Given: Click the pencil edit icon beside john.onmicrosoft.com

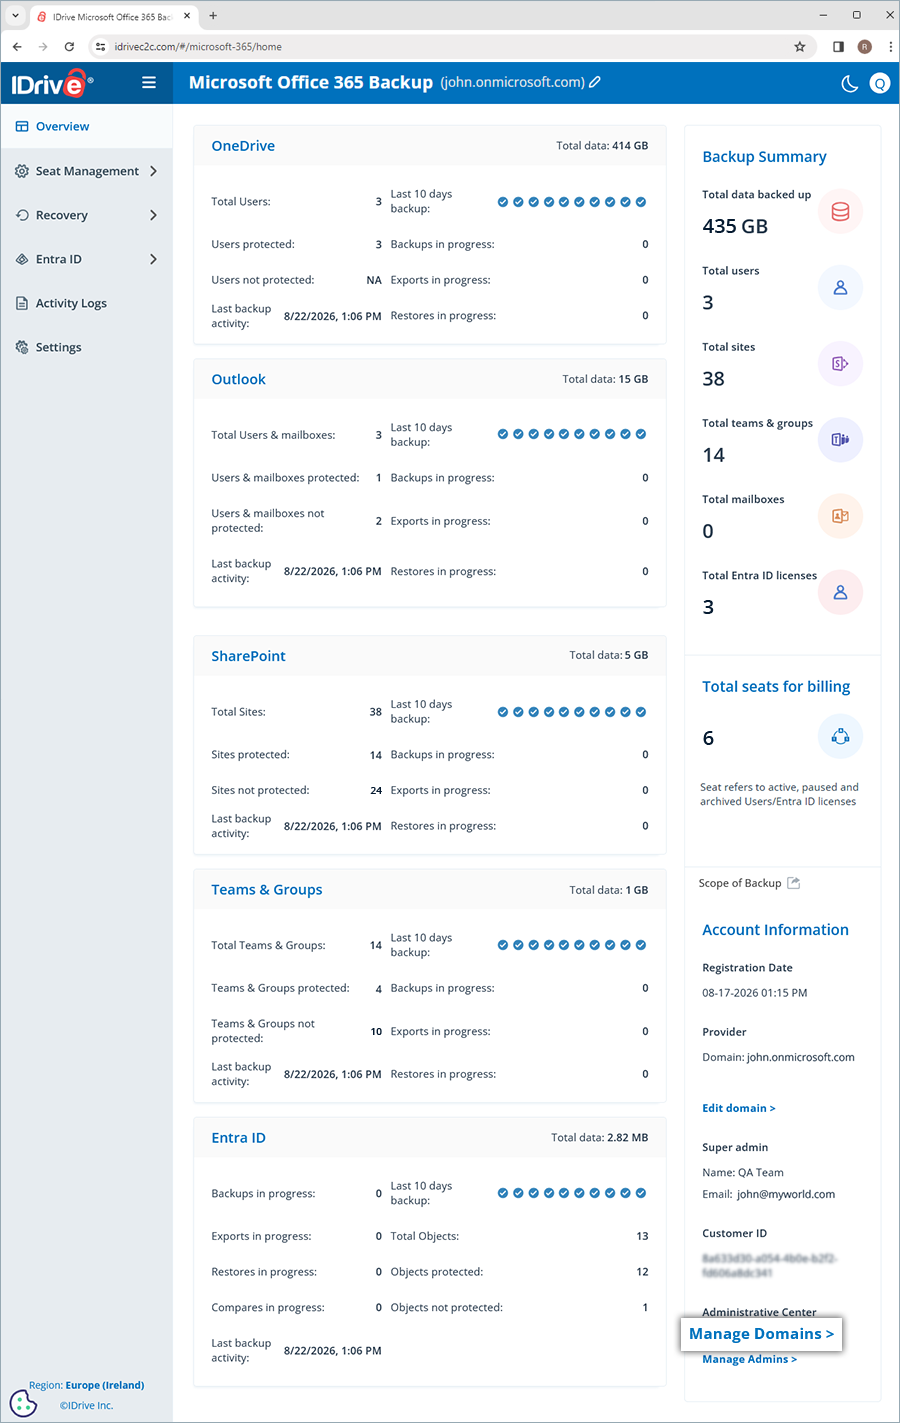Looking at the screenshot, I should [x=595, y=82].
